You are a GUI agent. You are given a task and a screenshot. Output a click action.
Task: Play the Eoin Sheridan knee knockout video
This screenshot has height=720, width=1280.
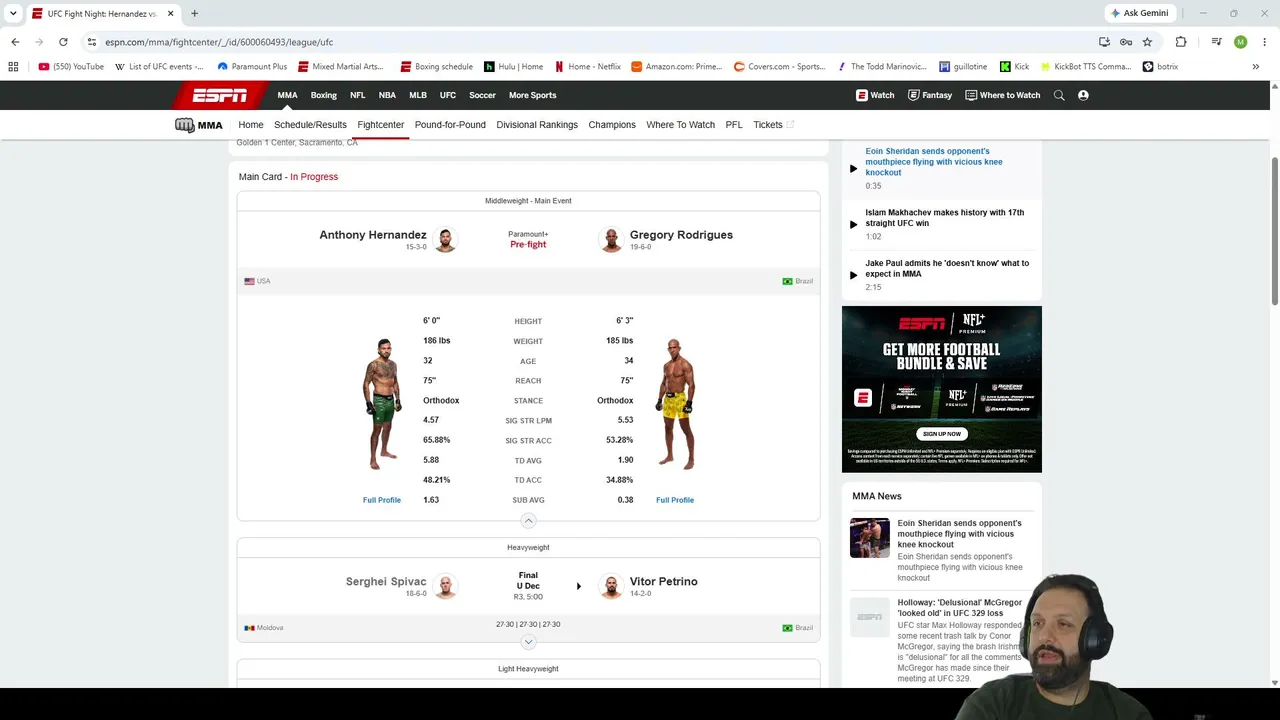(x=853, y=168)
